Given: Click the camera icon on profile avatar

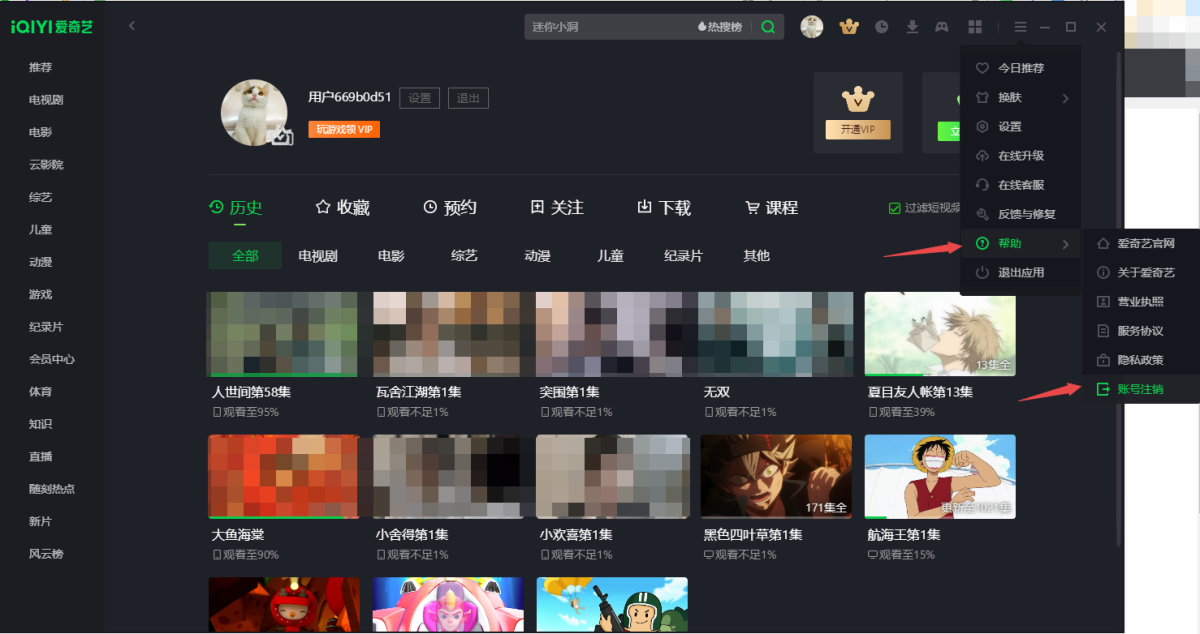Looking at the screenshot, I should point(282,137).
